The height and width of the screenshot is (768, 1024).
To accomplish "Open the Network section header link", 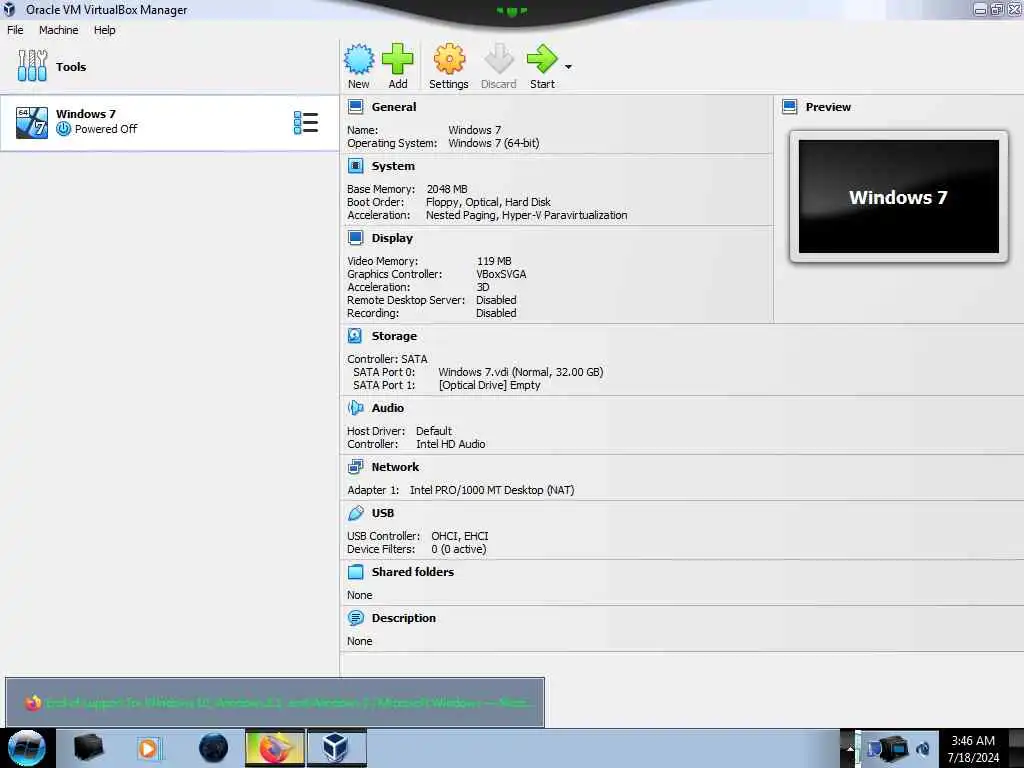I will click(x=395, y=467).
